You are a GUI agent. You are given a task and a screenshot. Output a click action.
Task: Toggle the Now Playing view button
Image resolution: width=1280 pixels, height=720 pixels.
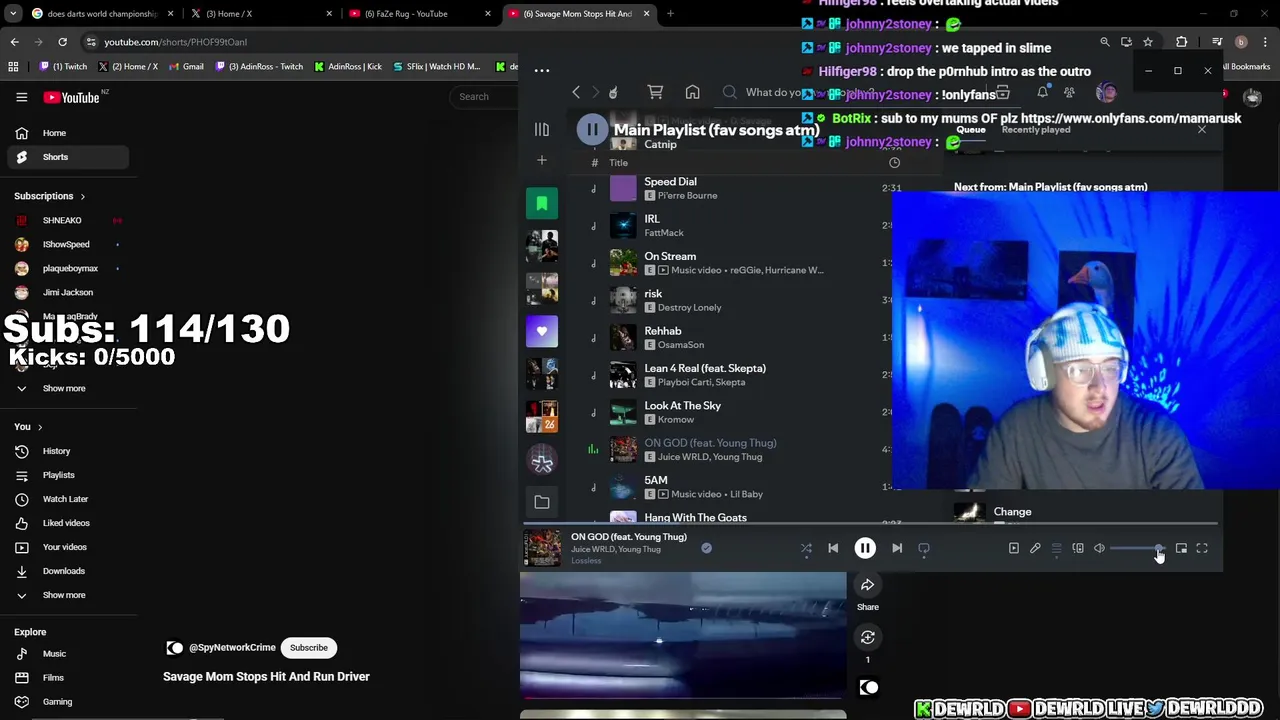click(1013, 548)
